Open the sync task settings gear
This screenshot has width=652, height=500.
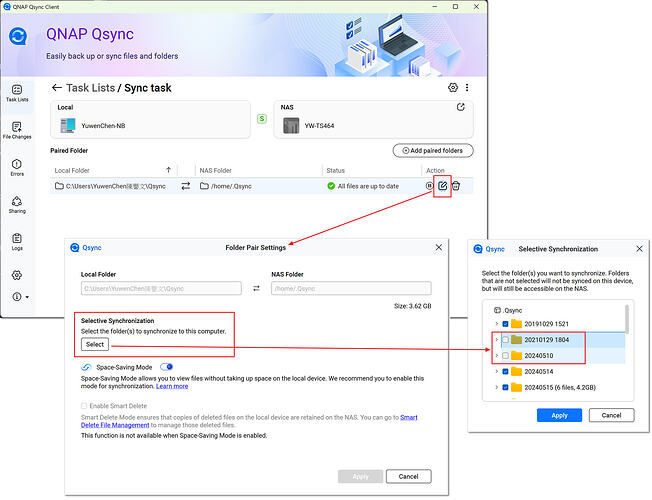[453, 88]
